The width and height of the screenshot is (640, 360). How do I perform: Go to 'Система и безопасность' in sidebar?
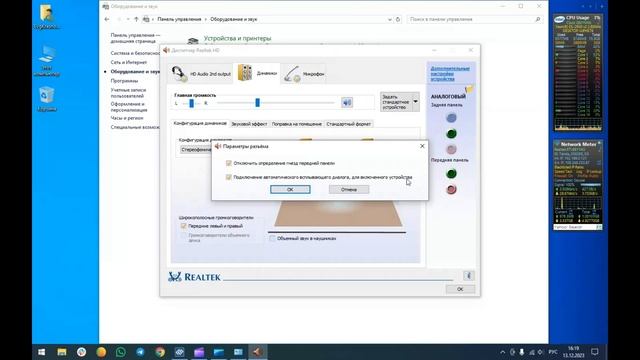(x=135, y=53)
